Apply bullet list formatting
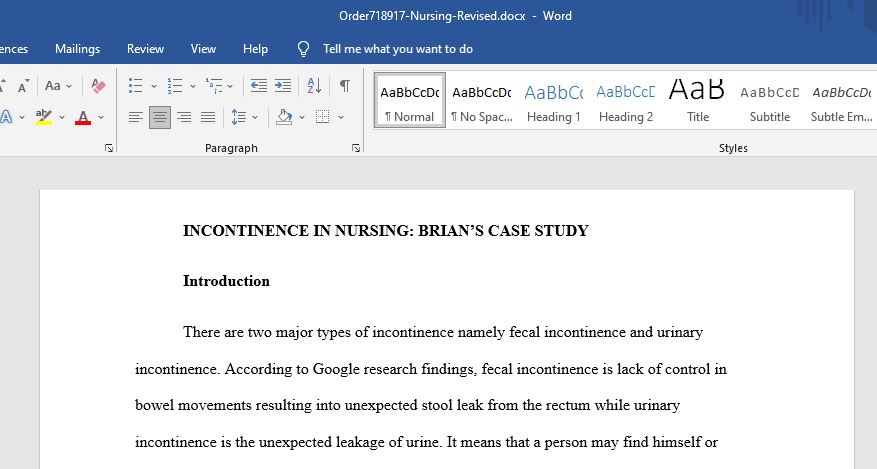 135,86
